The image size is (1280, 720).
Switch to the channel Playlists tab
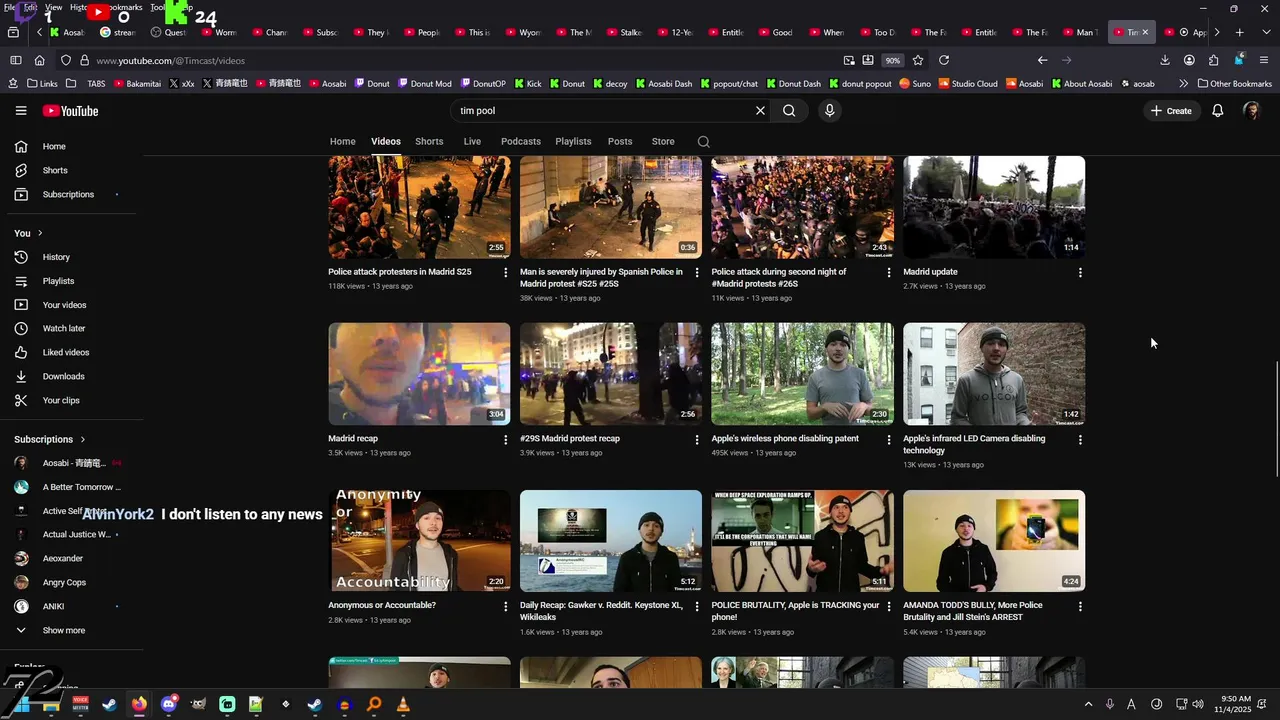pos(573,142)
